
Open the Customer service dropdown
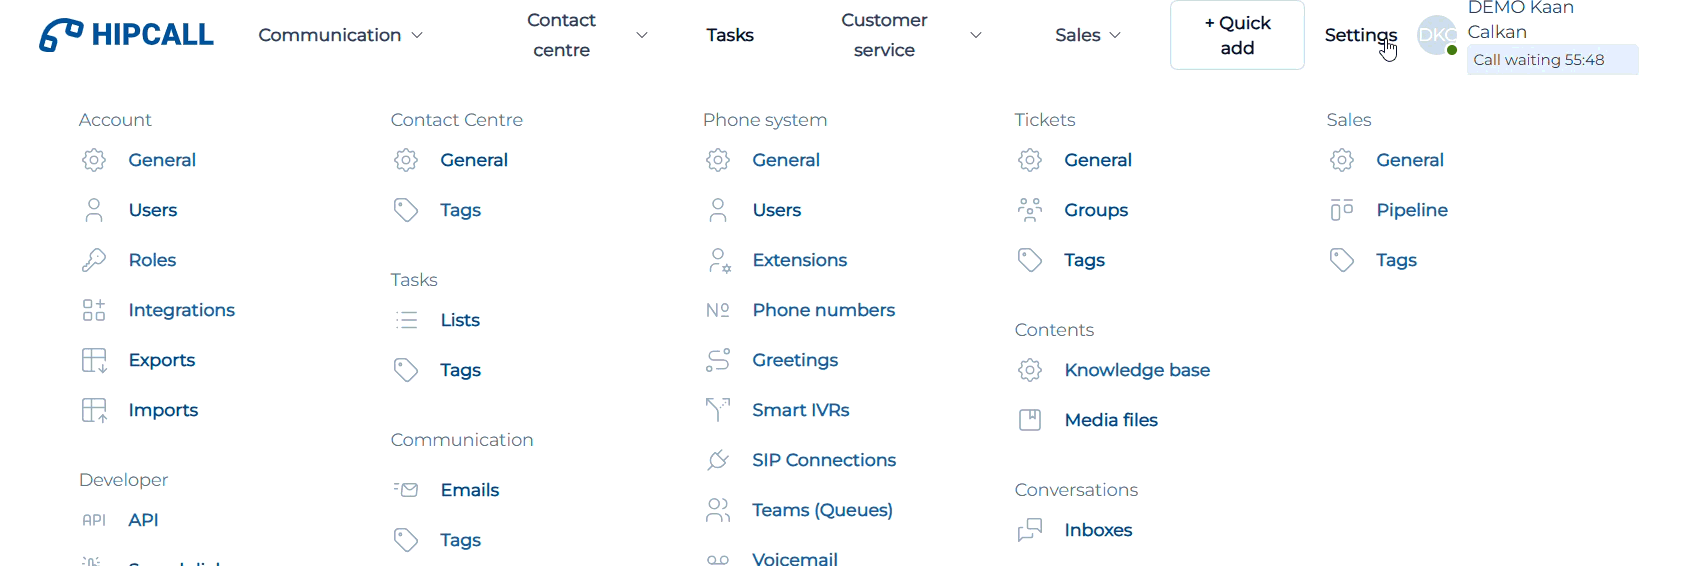pyautogui.click(x=910, y=35)
